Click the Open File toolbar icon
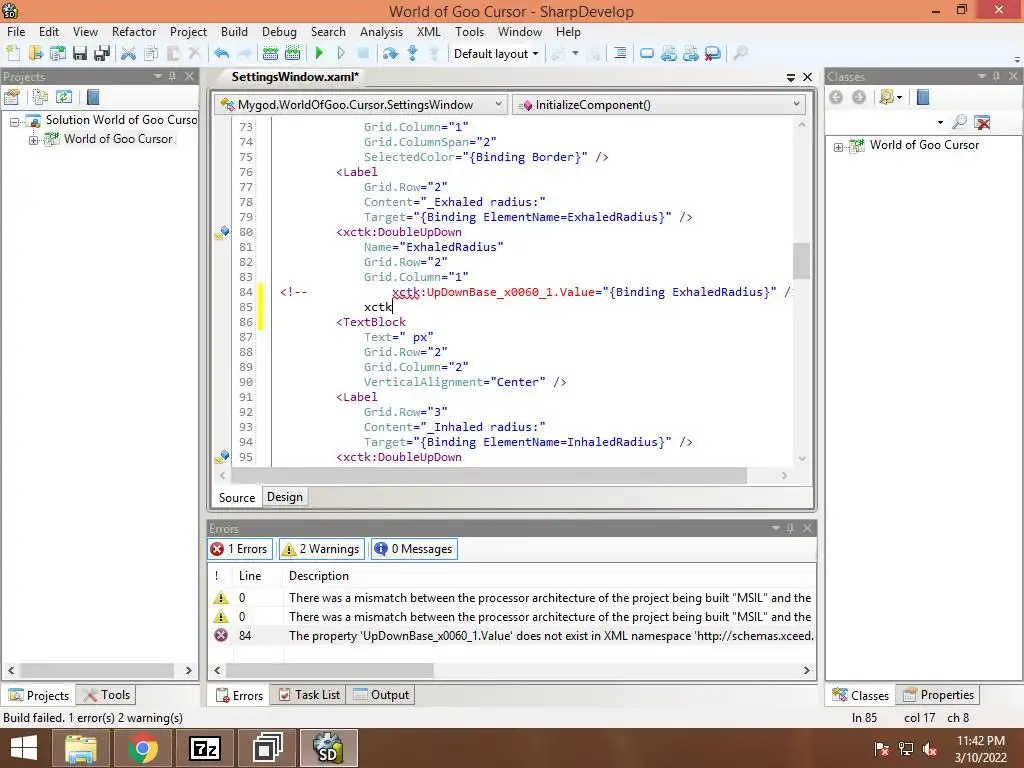This screenshot has width=1024, height=768. pyautogui.click(x=35, y=54)
